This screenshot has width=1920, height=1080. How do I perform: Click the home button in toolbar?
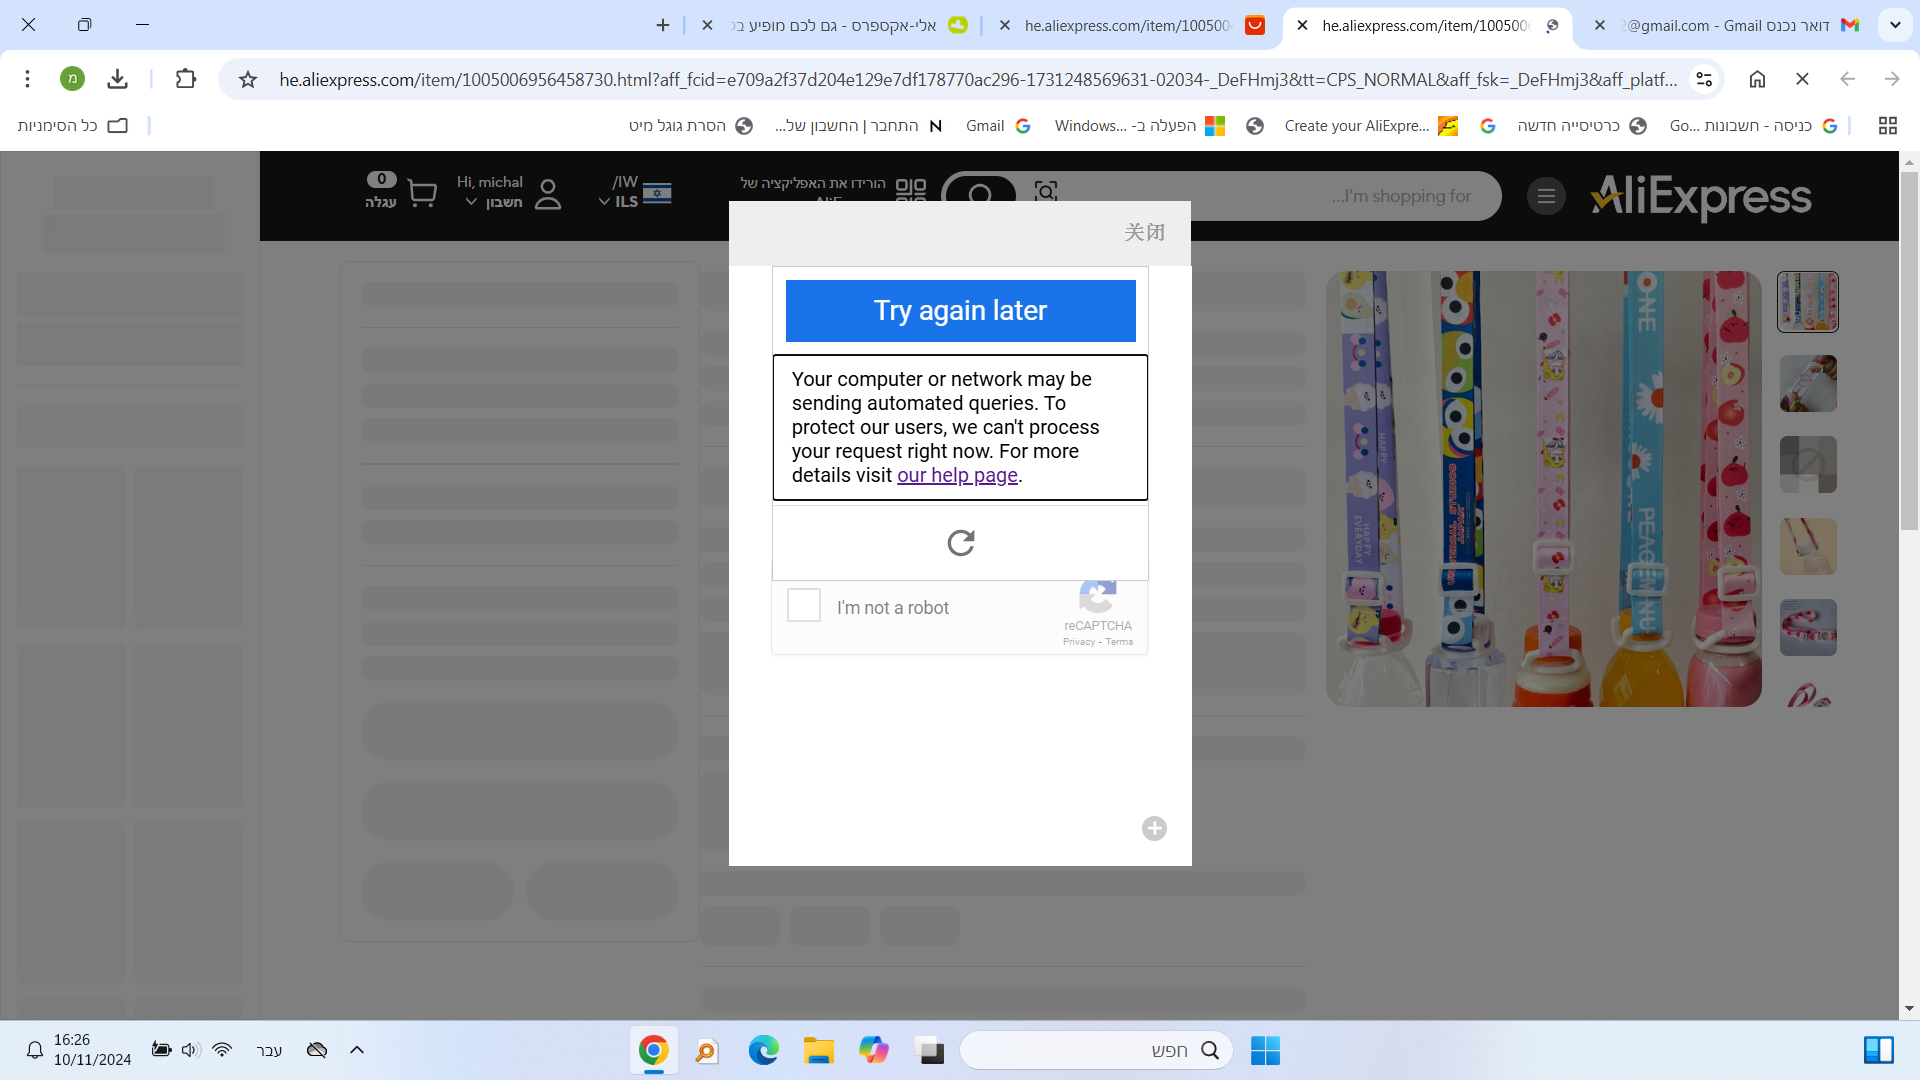pos(1757,79)
